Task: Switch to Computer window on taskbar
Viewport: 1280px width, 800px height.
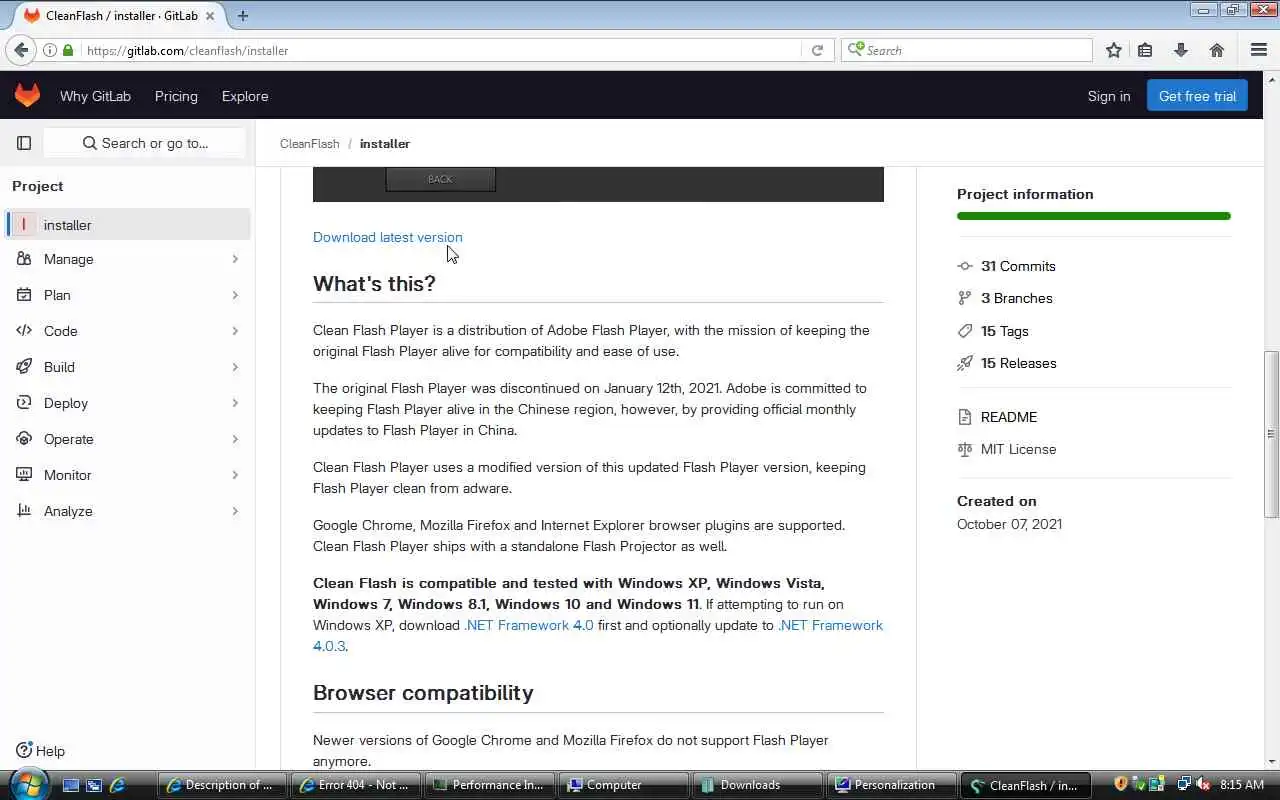Action: [623, 785]
